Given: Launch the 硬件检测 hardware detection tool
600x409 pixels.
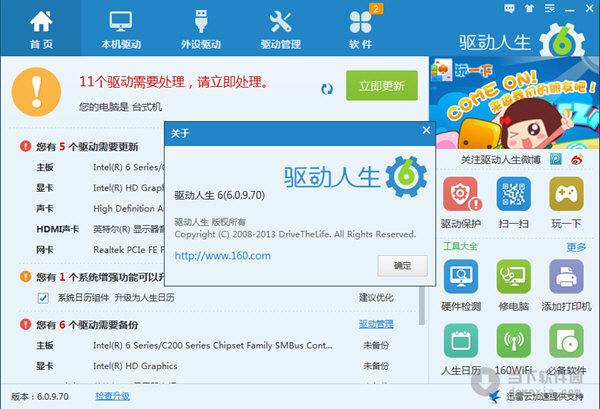Looking at the screenshot, I should pyautogui.click(x=461, y=278).
